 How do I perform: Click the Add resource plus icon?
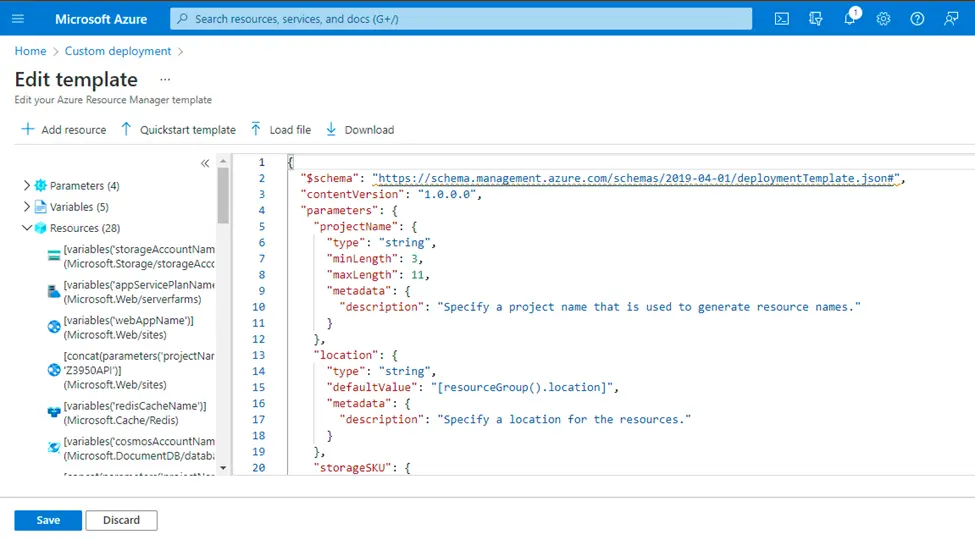coord(27,129)
